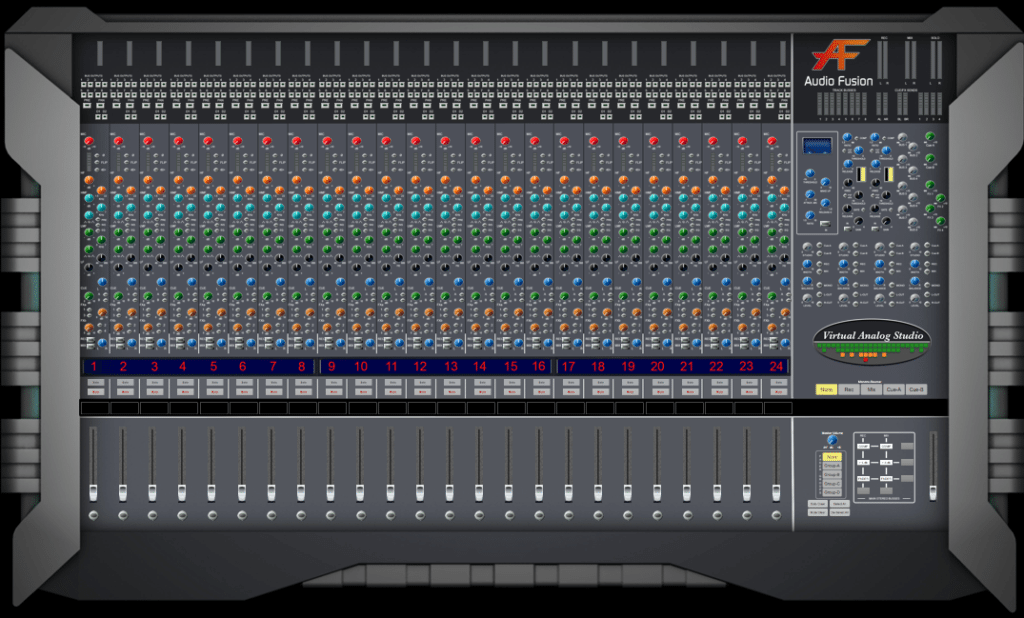Enable the Rec monitor source
The image size is (1024, 618).
coord(849,390)
